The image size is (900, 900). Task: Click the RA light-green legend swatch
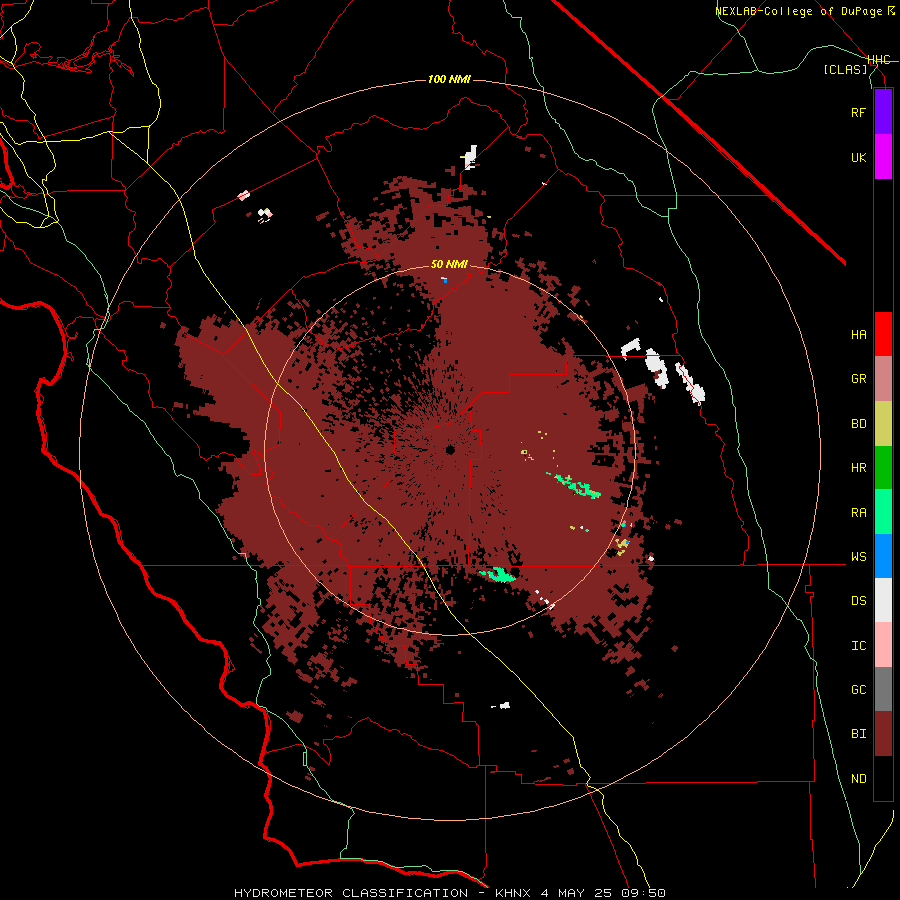click(x=883, y=512)
